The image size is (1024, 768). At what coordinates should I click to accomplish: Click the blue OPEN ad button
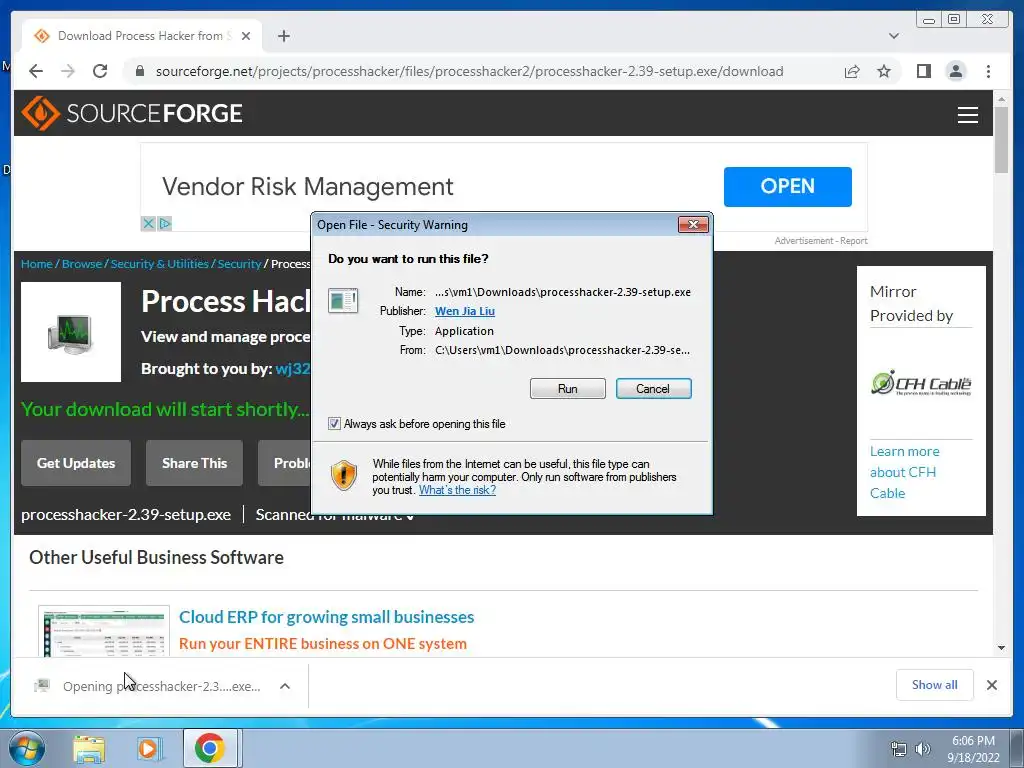tap(787, 187)
